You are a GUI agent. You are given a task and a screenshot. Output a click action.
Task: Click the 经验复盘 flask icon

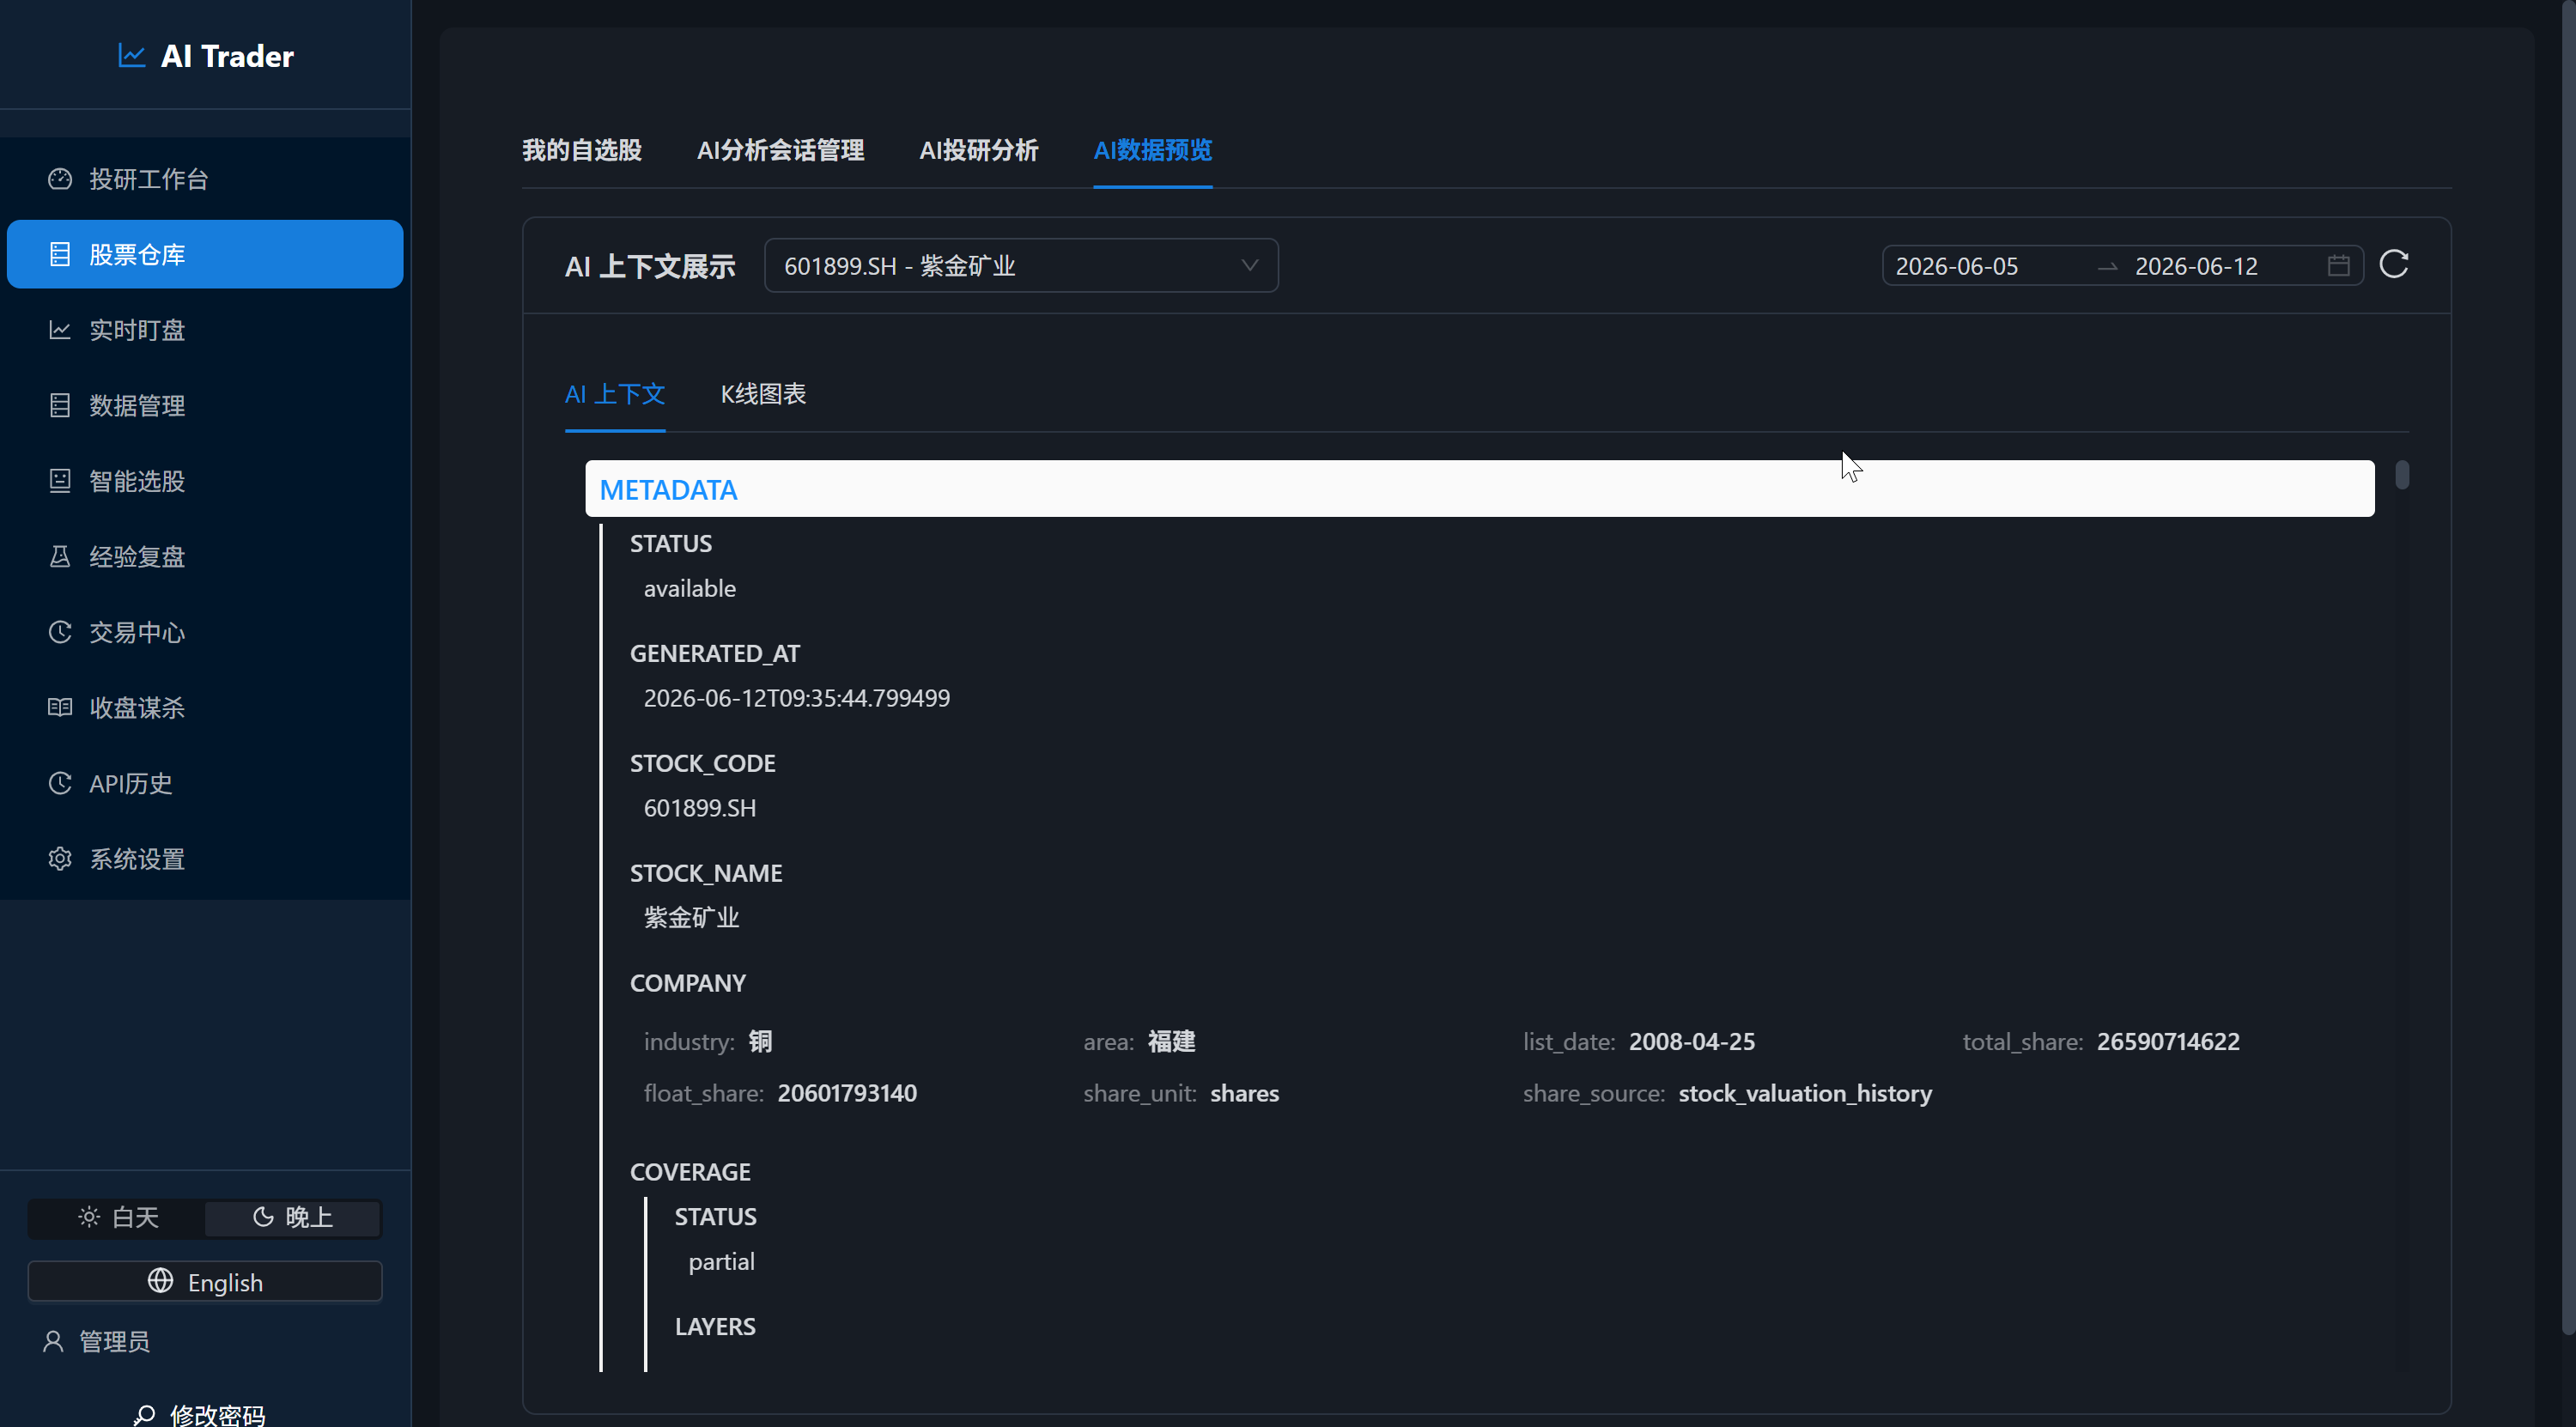60,556
